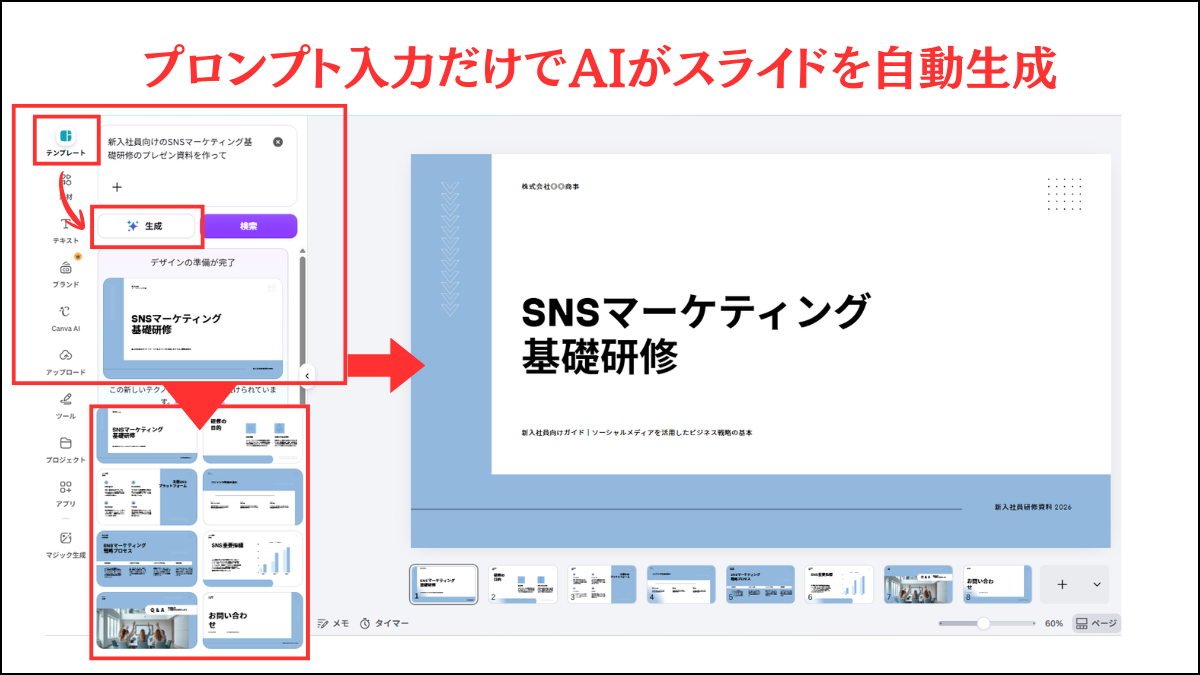1200x675 pixels.
Task: Select page 2 in the filmstrip
Action: [523, 584]
